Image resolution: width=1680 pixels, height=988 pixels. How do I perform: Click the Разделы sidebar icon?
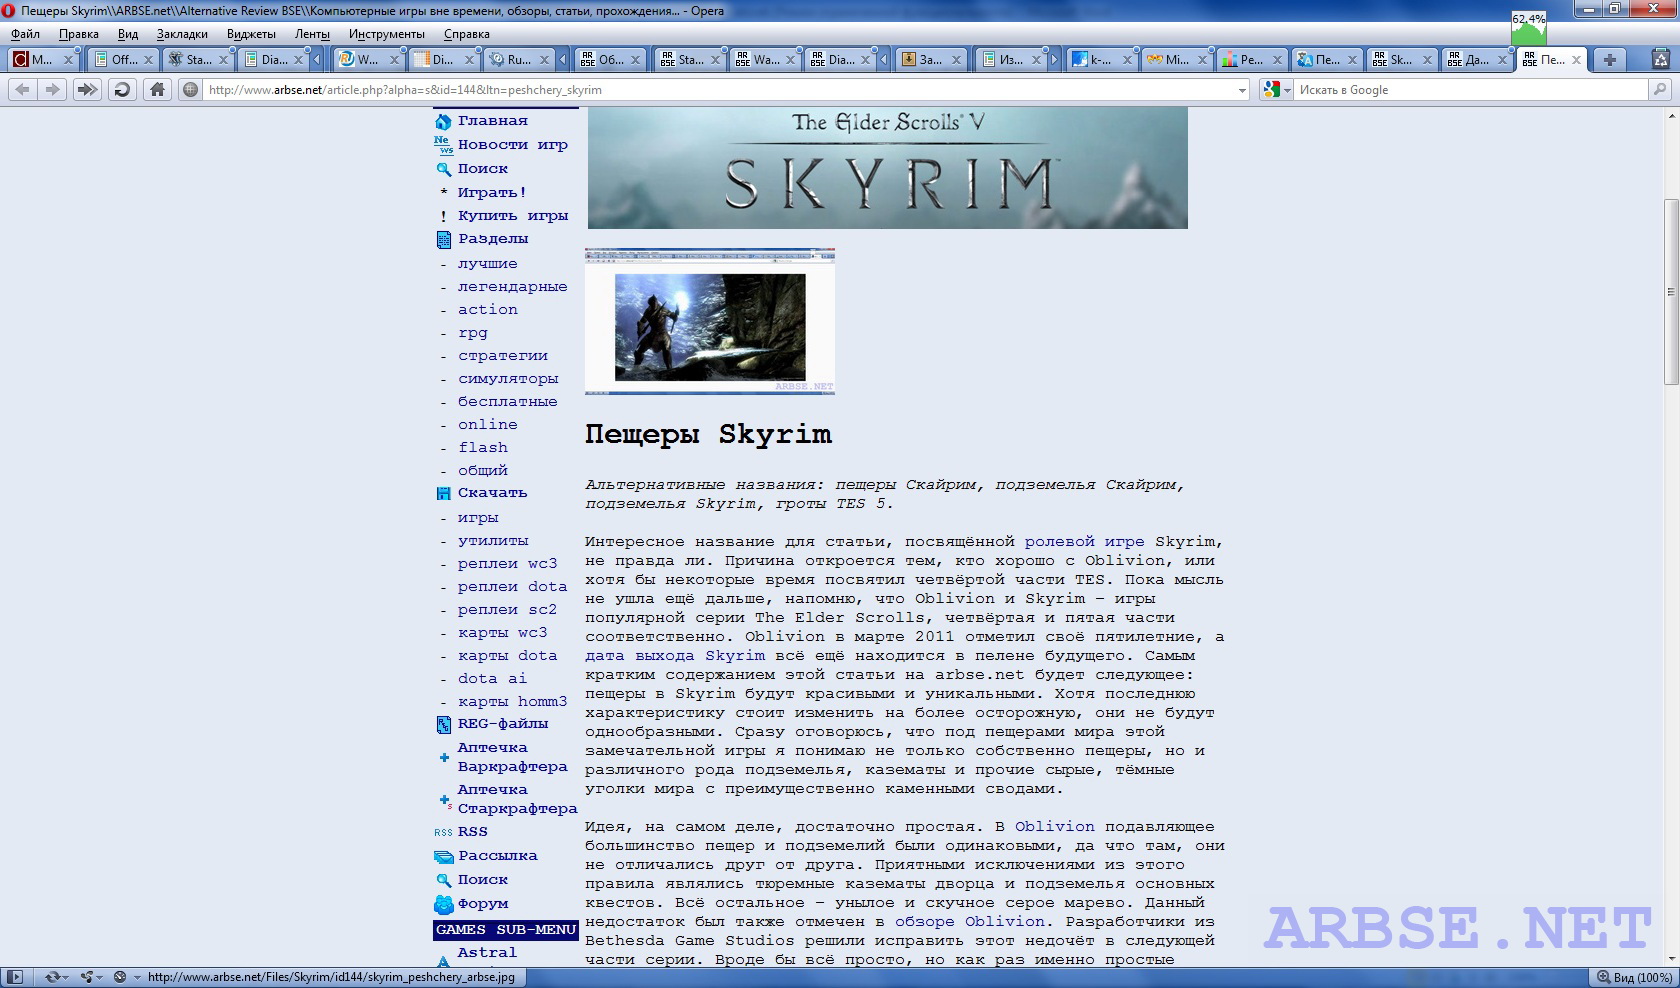(444, 240)
